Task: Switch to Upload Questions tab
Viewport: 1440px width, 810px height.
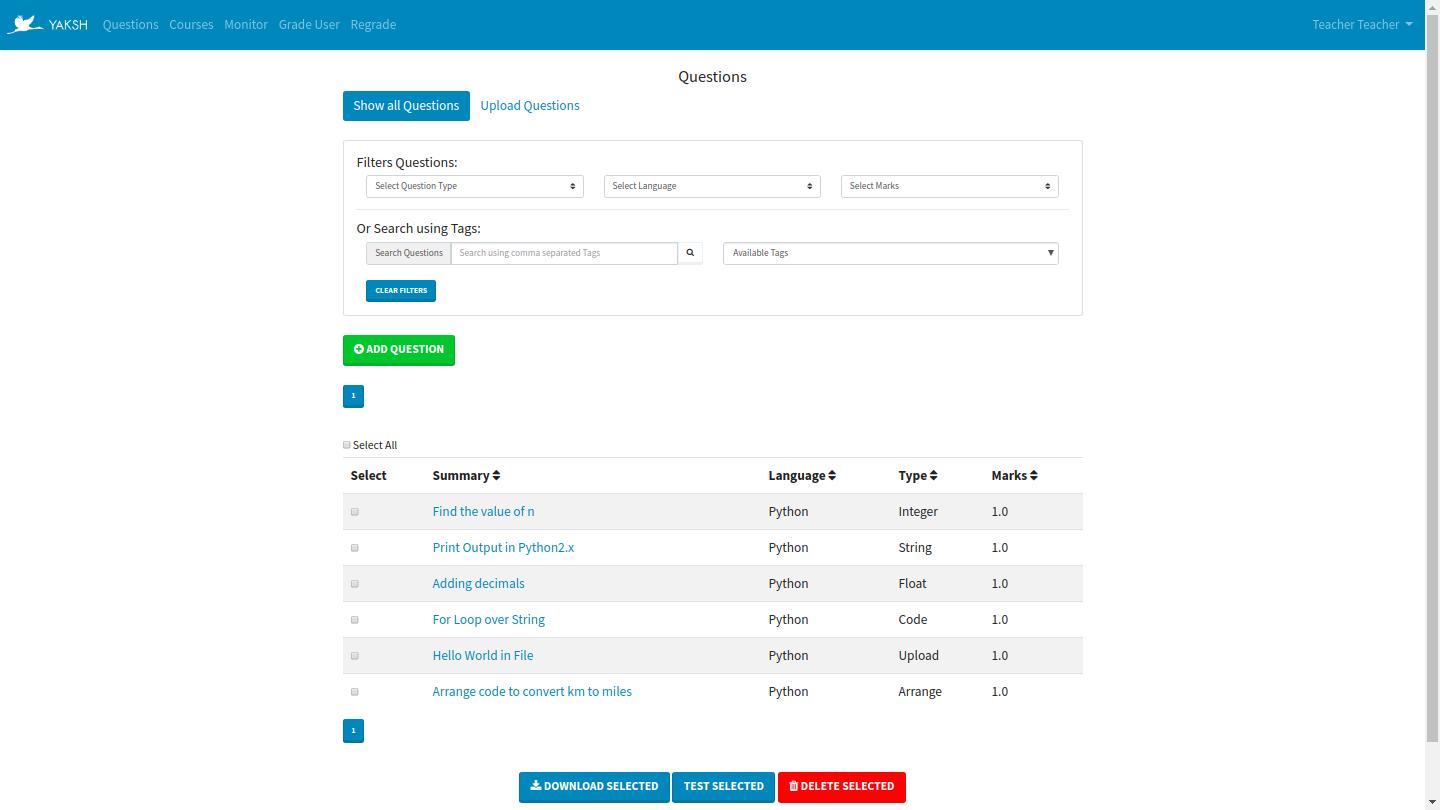Action: coord(530,106)
